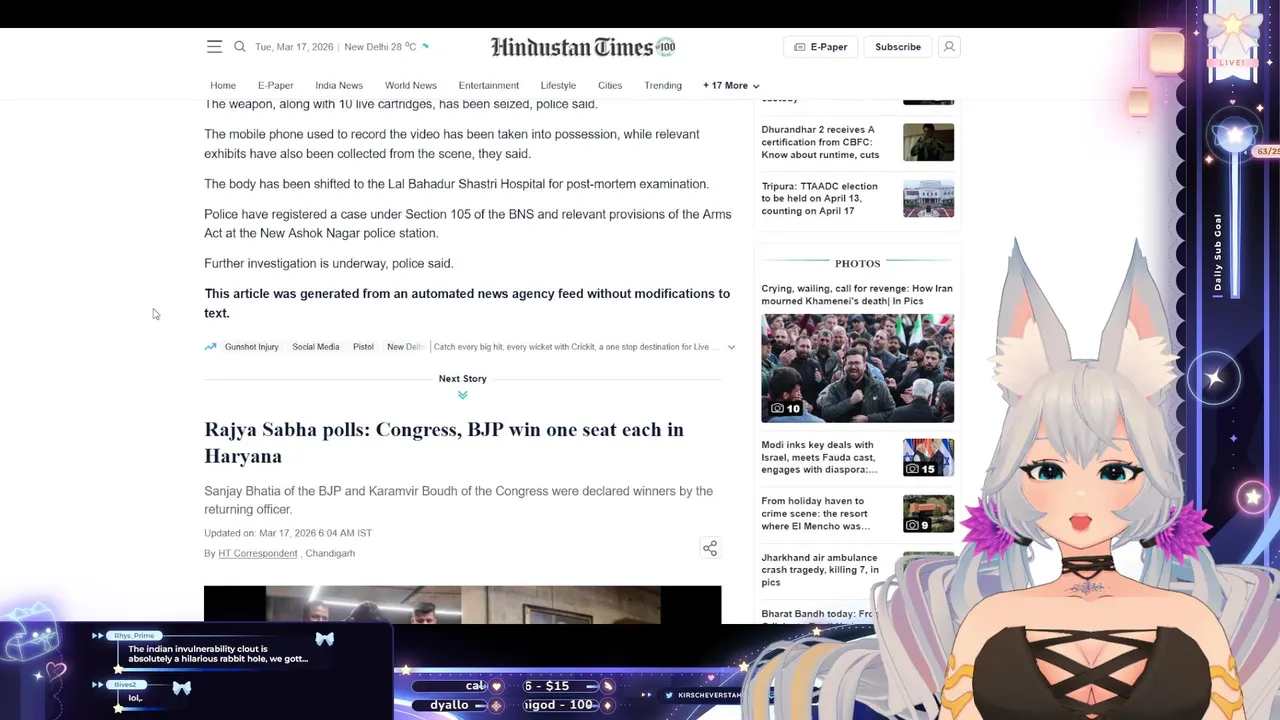Viewport: 1280px width, 720px height.
Task: Follow the Next Story down arrow
Action: pos(462,395)
